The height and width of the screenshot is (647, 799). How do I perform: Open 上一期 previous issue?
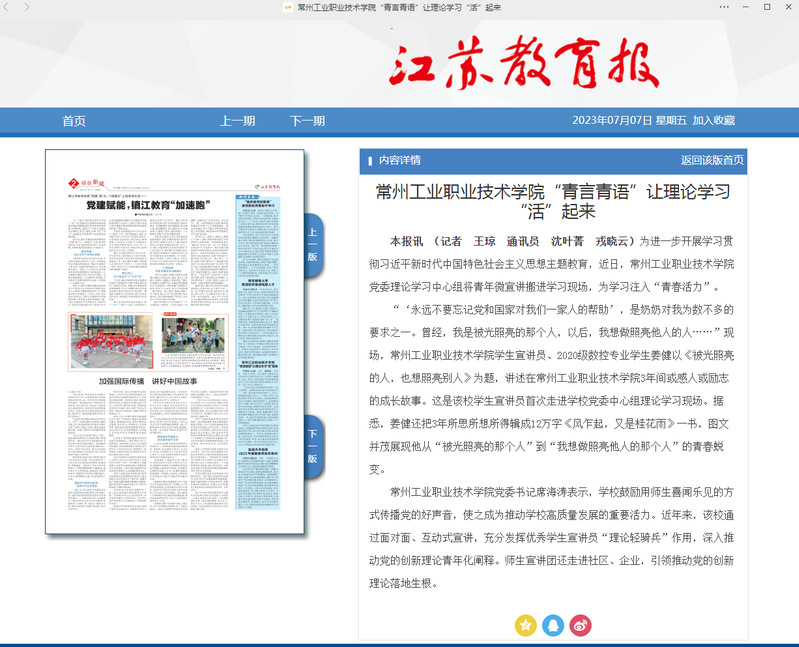237,121
